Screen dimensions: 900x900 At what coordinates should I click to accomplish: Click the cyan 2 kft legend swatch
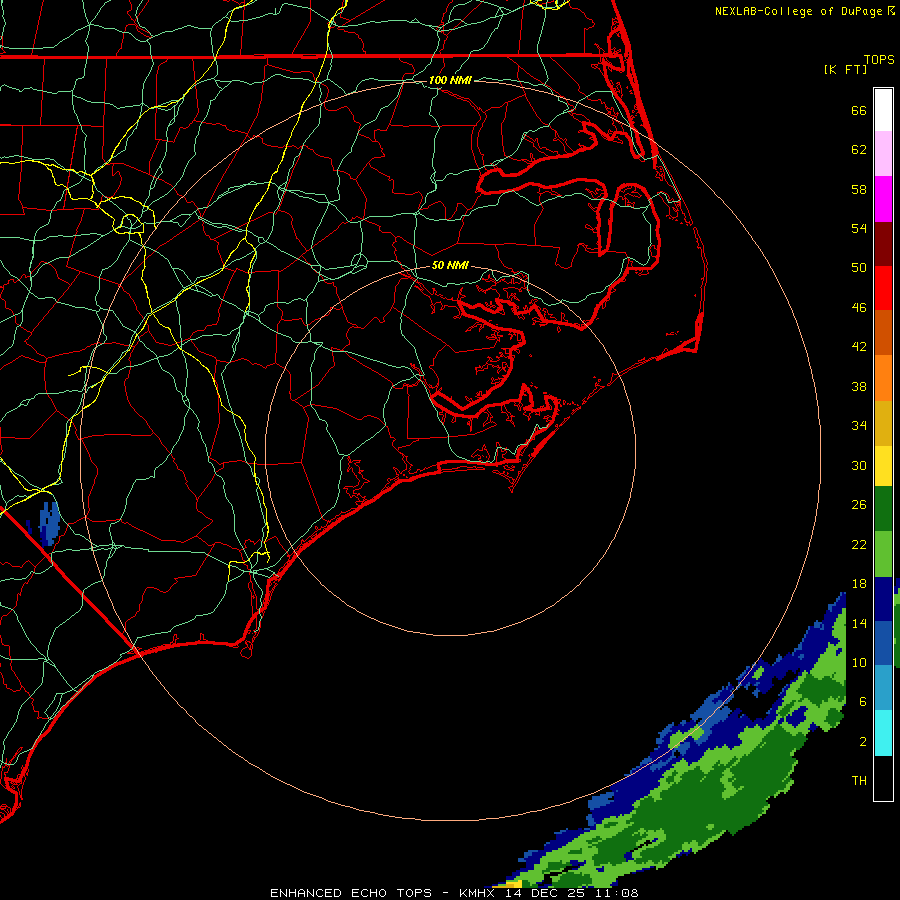pyautogui.click(x=883, y=733)
